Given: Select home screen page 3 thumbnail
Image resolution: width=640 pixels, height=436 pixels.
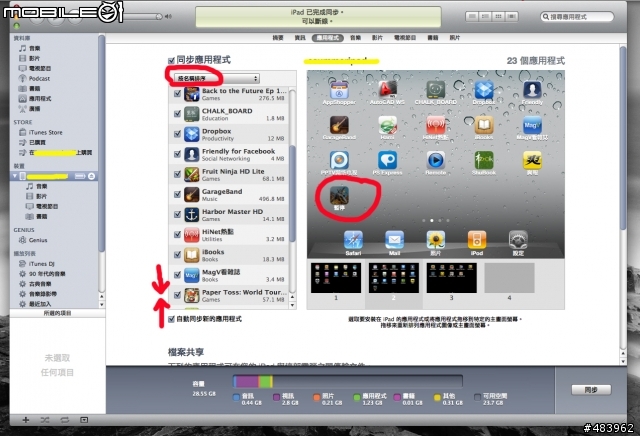Looking at the screenshot, I should [451, 278].
